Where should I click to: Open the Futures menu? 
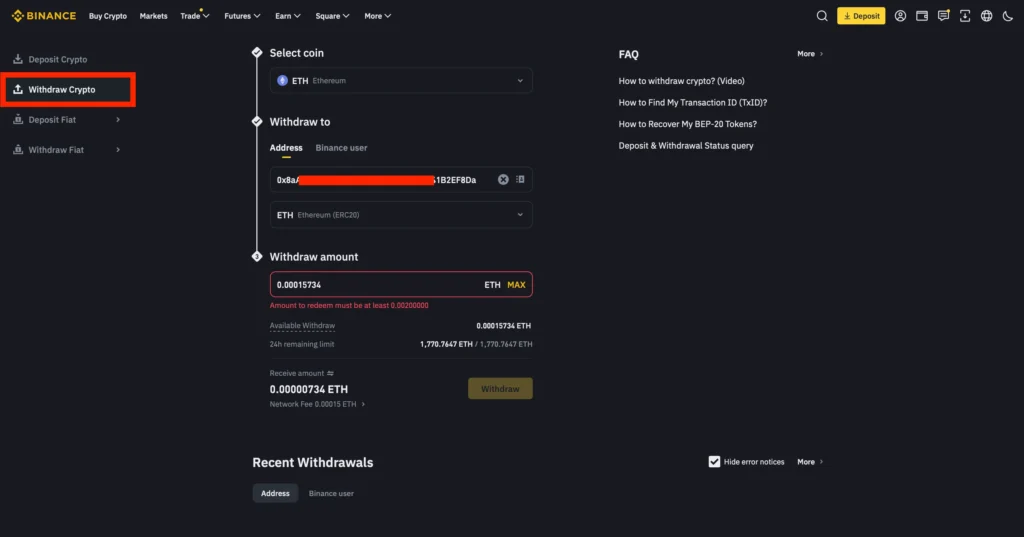pyautogui.click(x=242, y=16)
